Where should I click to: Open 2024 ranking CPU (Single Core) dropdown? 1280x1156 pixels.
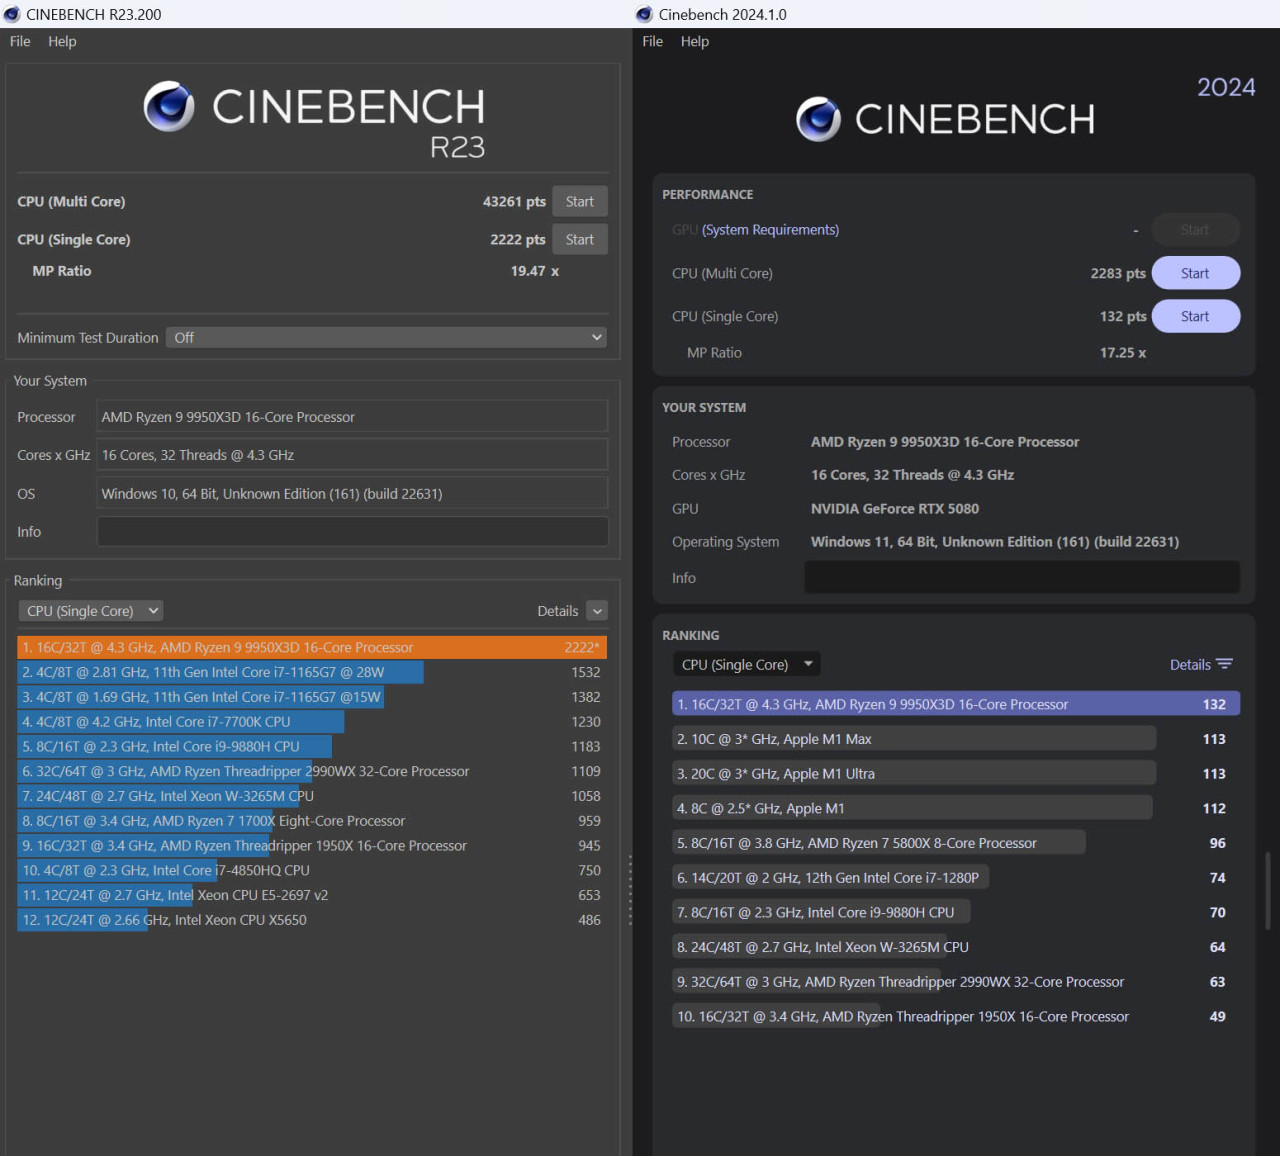(x=746, y=664)
